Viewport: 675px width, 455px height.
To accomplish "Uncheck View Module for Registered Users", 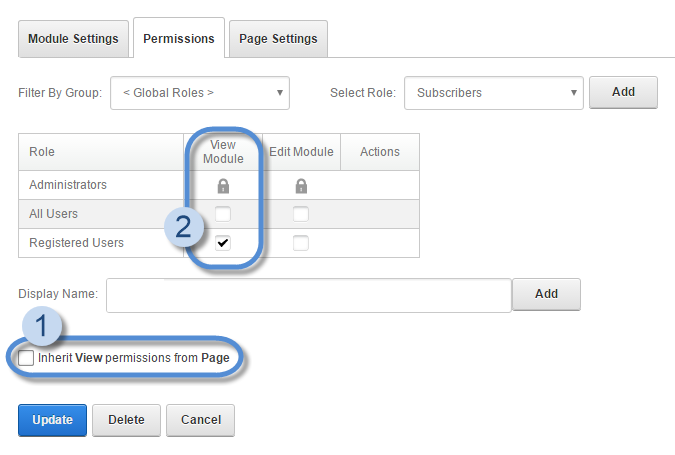I will 223,243.
